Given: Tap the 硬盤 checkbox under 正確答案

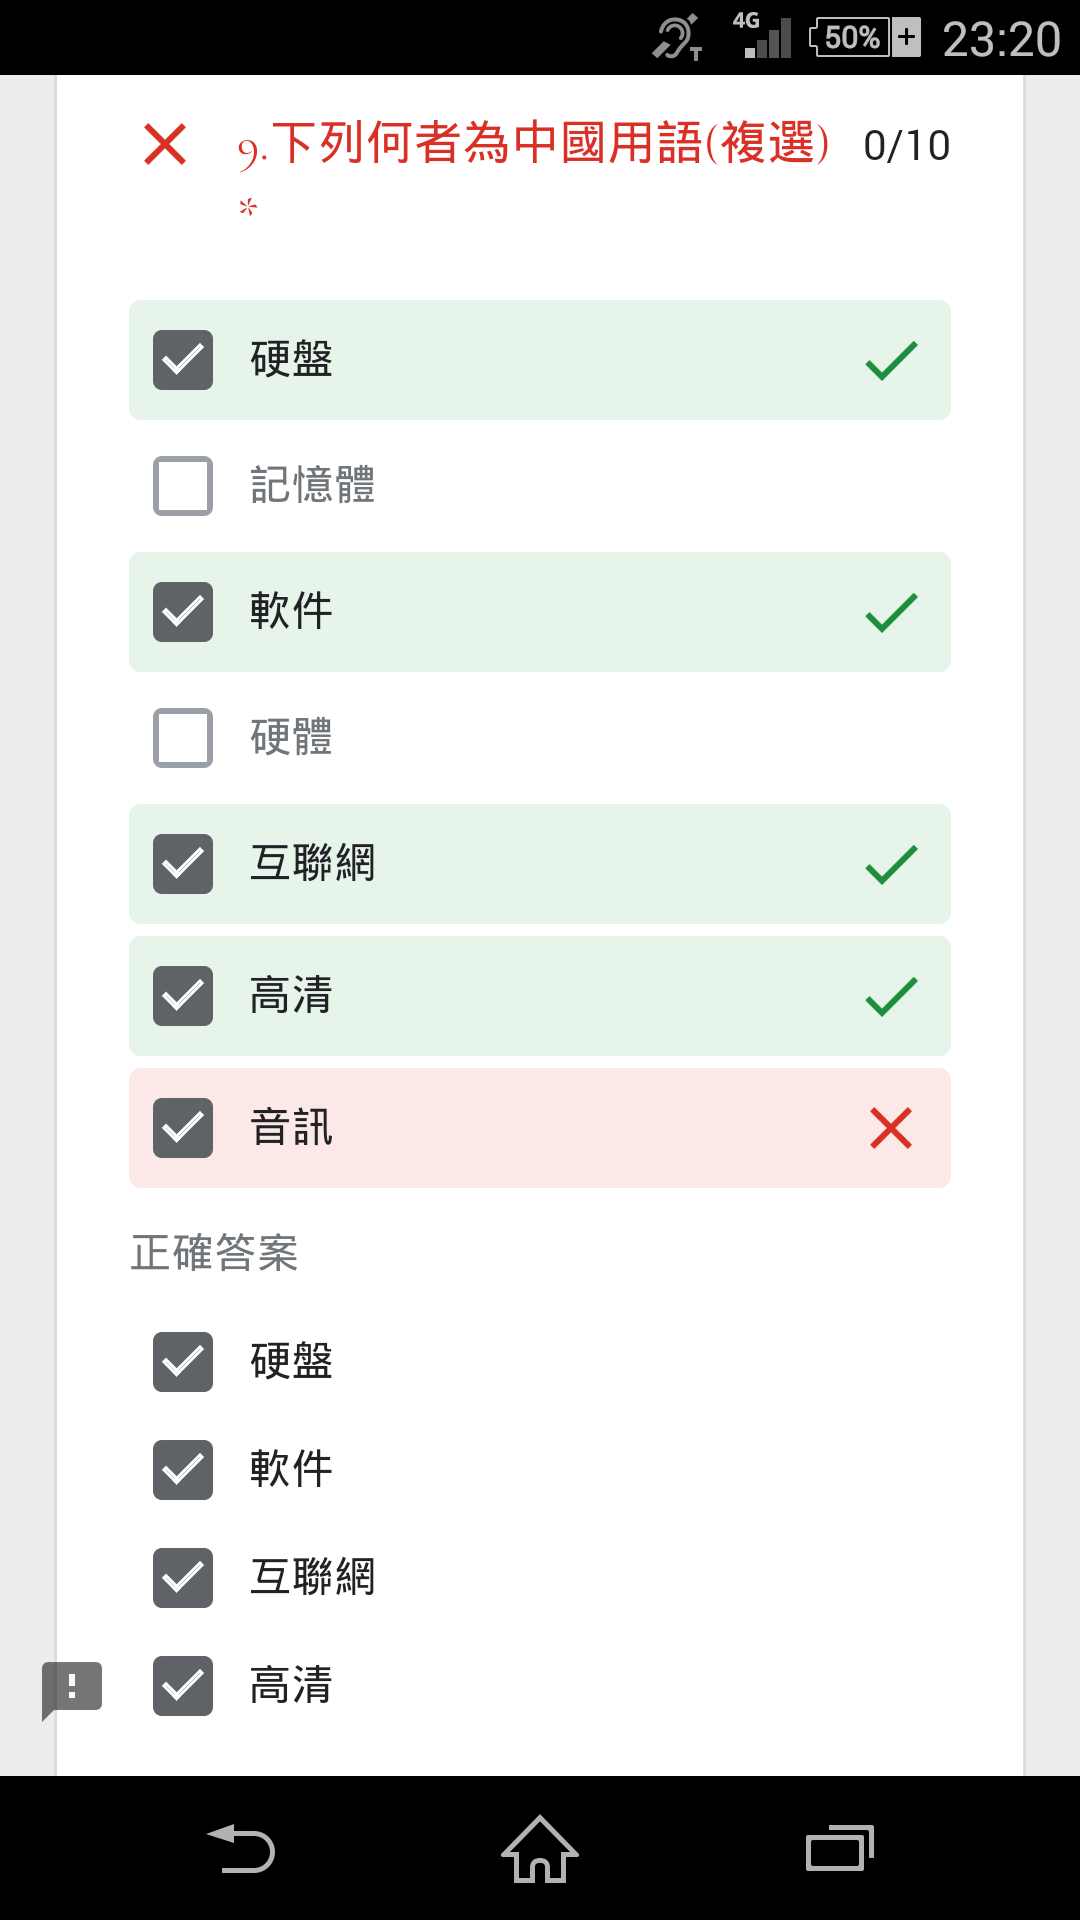Looking at the screenshot, I should (183, 1362).
